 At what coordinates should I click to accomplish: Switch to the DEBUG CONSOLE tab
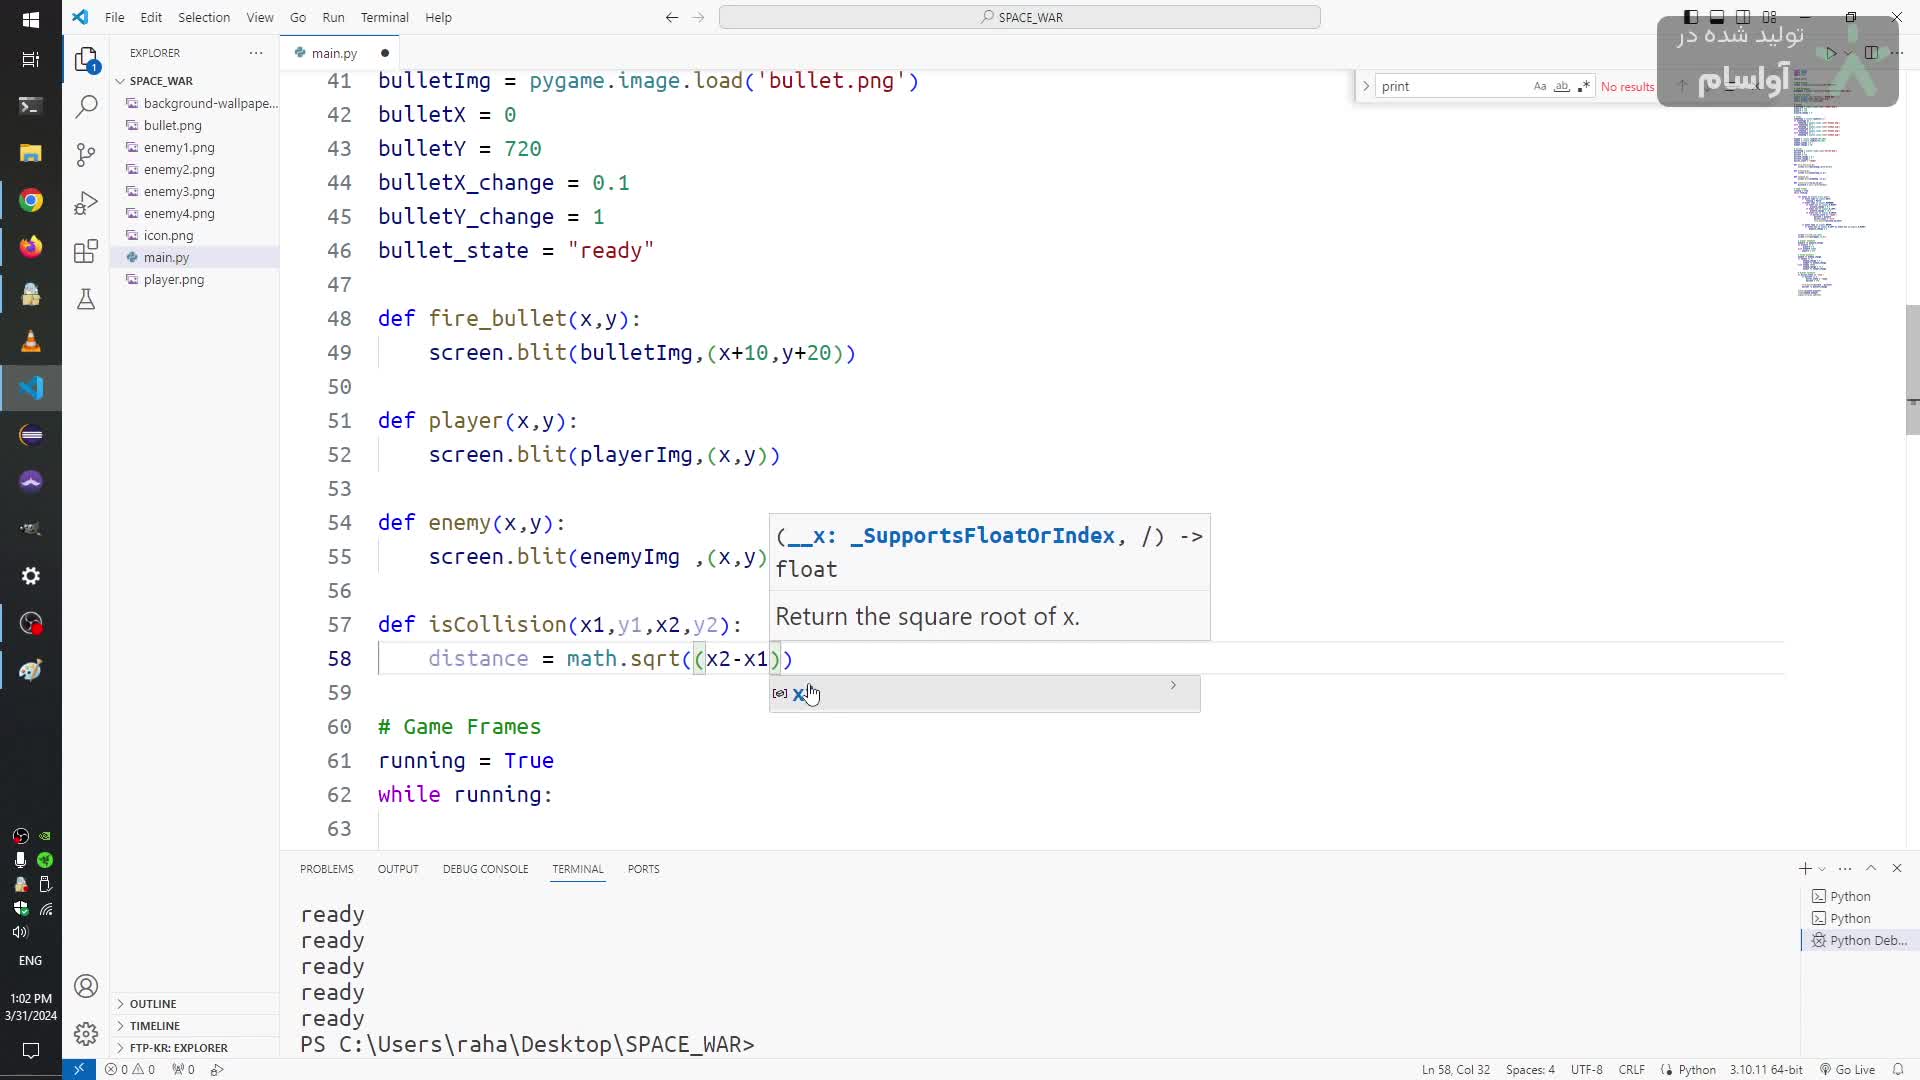coord(485,869)
